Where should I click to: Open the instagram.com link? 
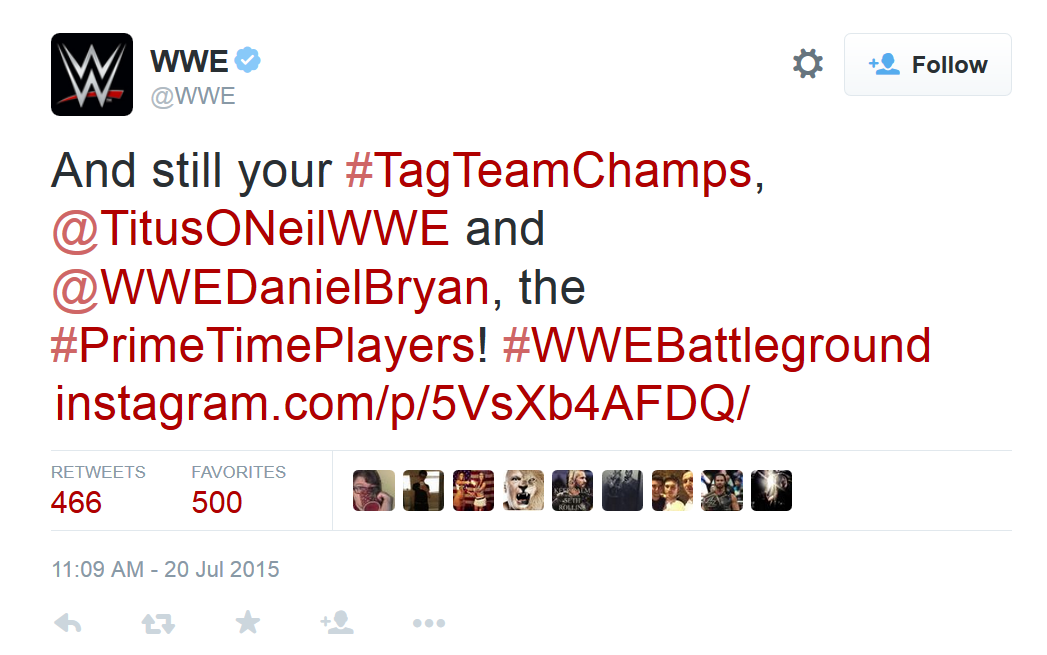401,403
